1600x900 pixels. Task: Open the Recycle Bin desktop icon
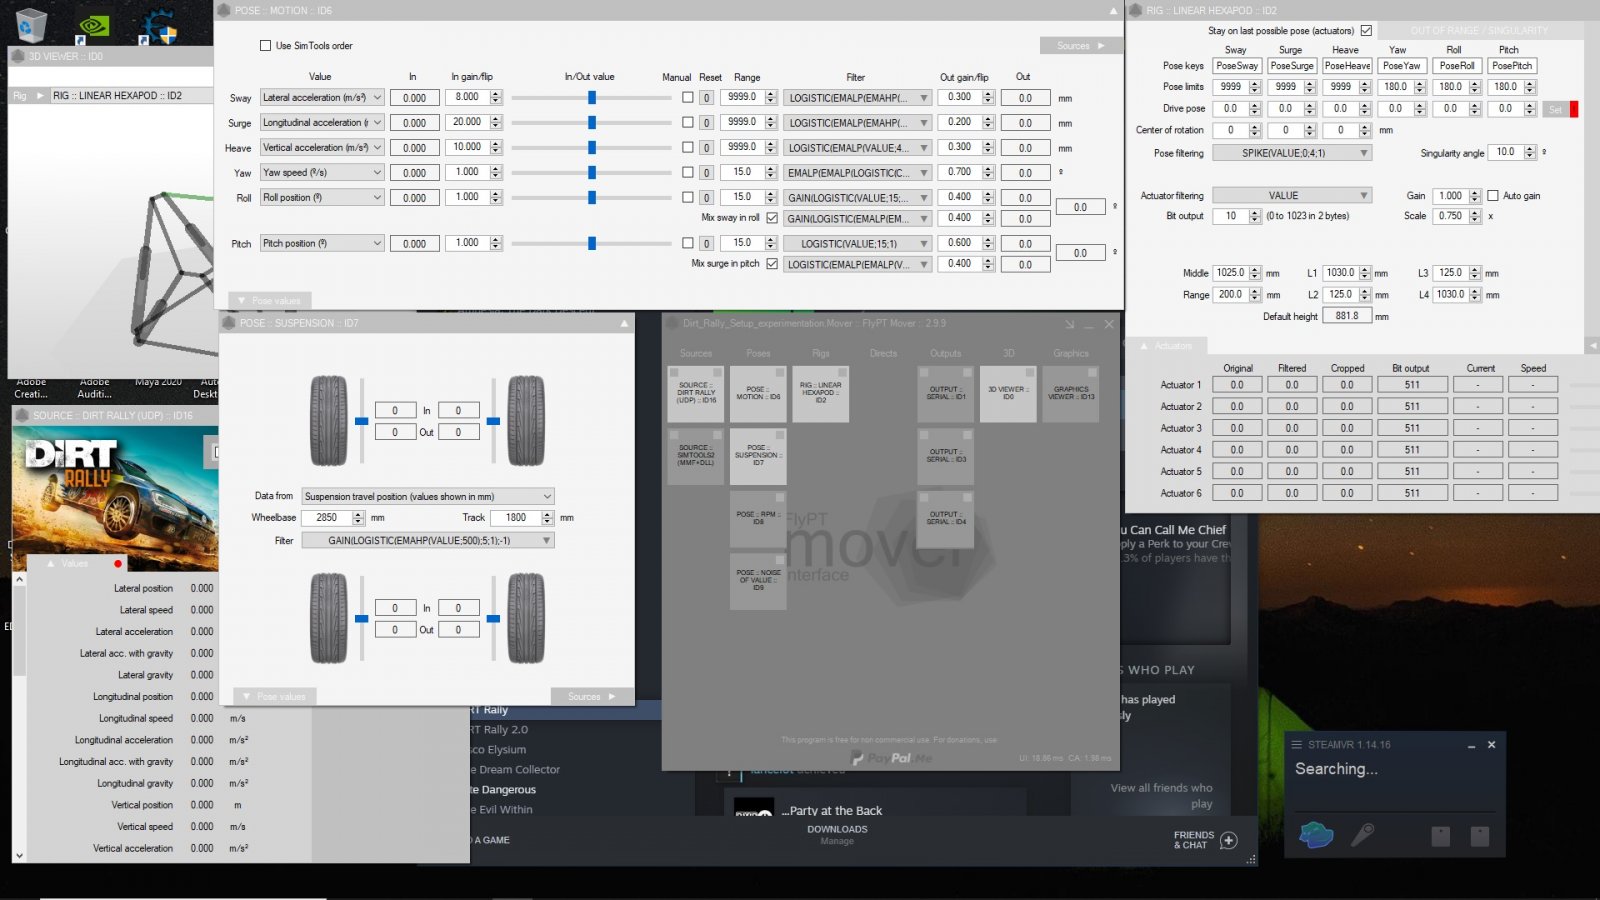pos(32,24)
